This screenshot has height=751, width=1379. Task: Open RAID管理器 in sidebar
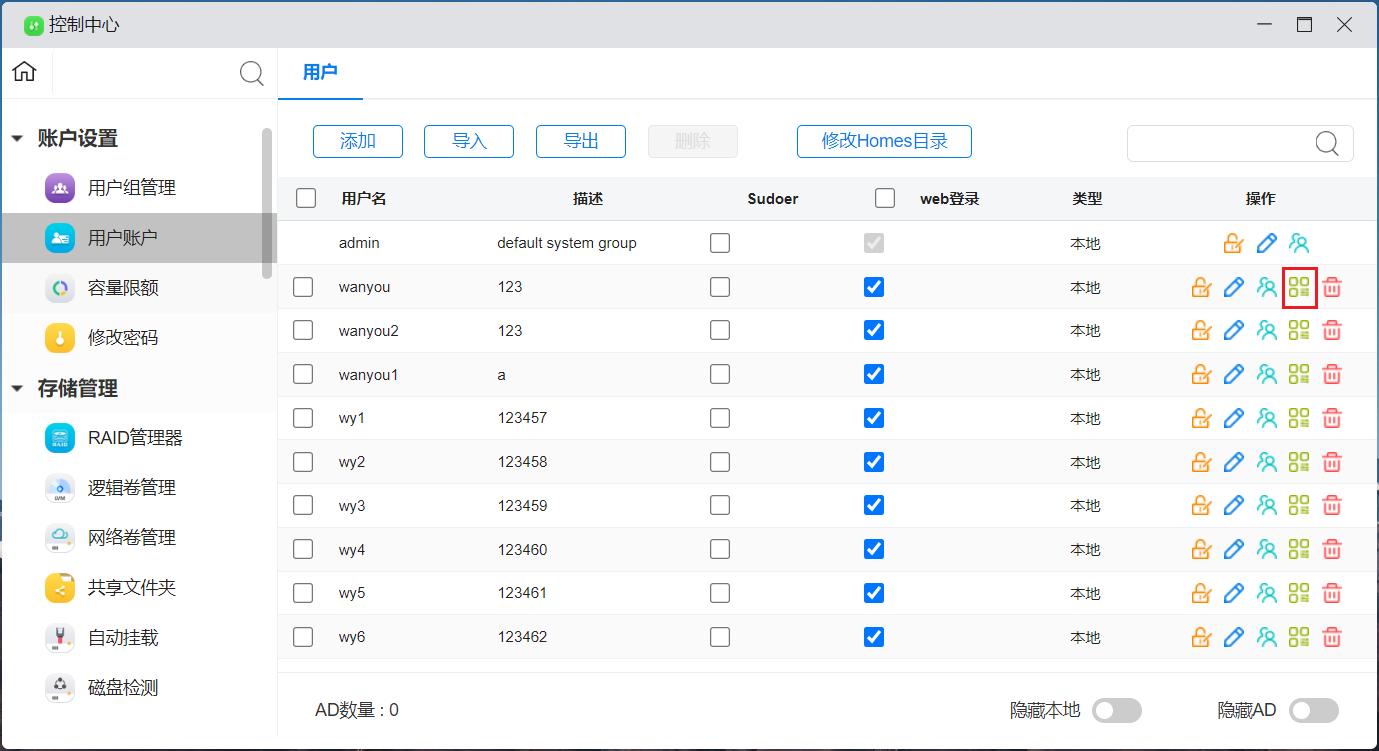[134, 438]
